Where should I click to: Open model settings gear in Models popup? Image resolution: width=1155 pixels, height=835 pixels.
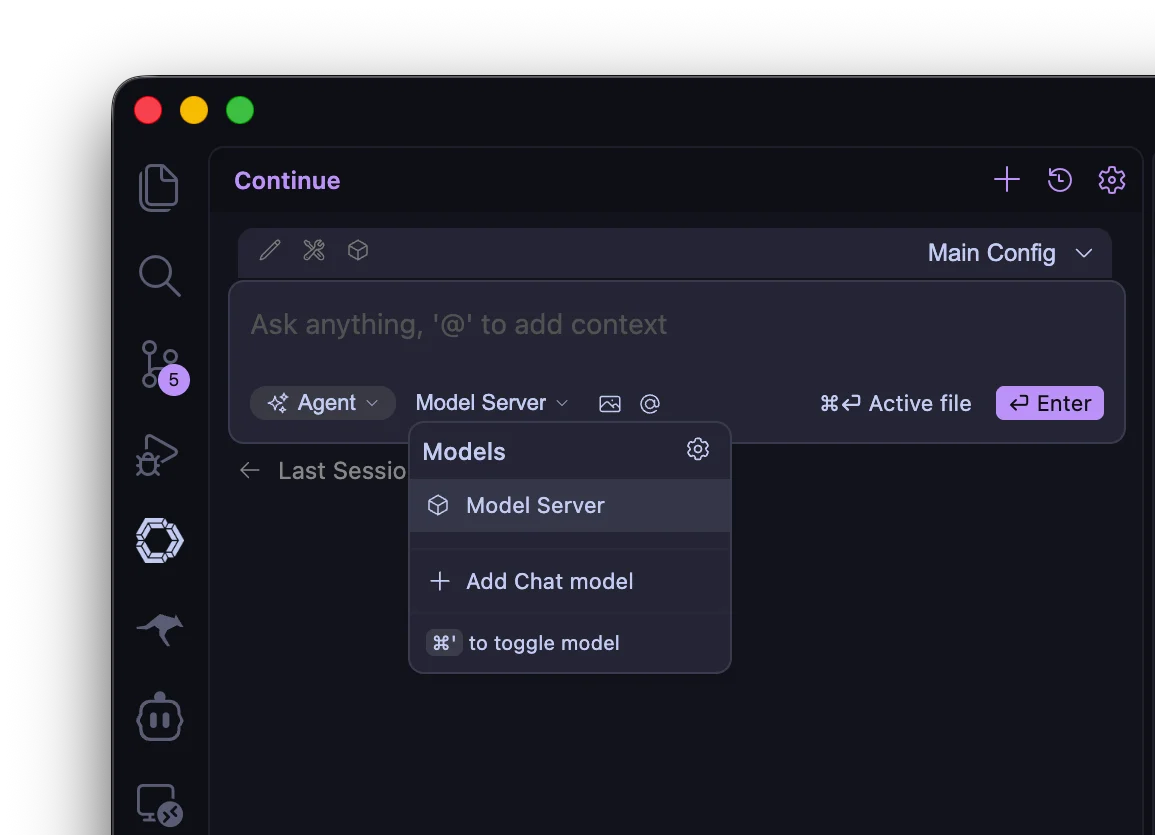coord(698,449)
